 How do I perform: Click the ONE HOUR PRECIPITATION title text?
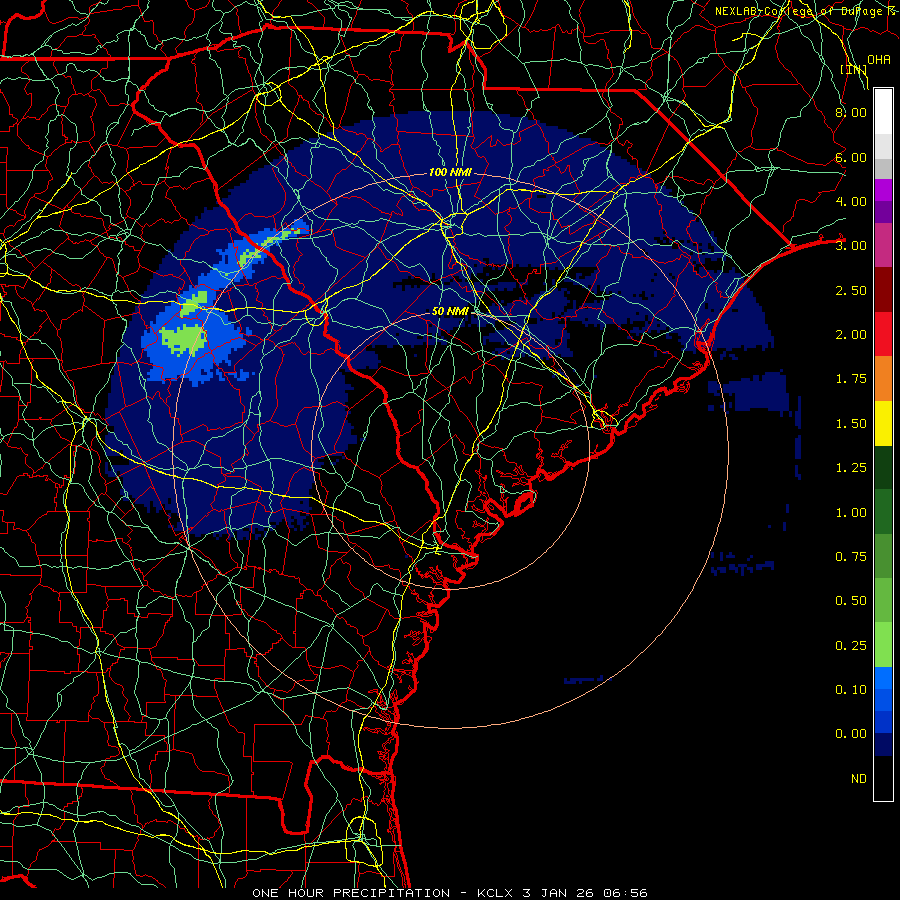pos(351,893)
